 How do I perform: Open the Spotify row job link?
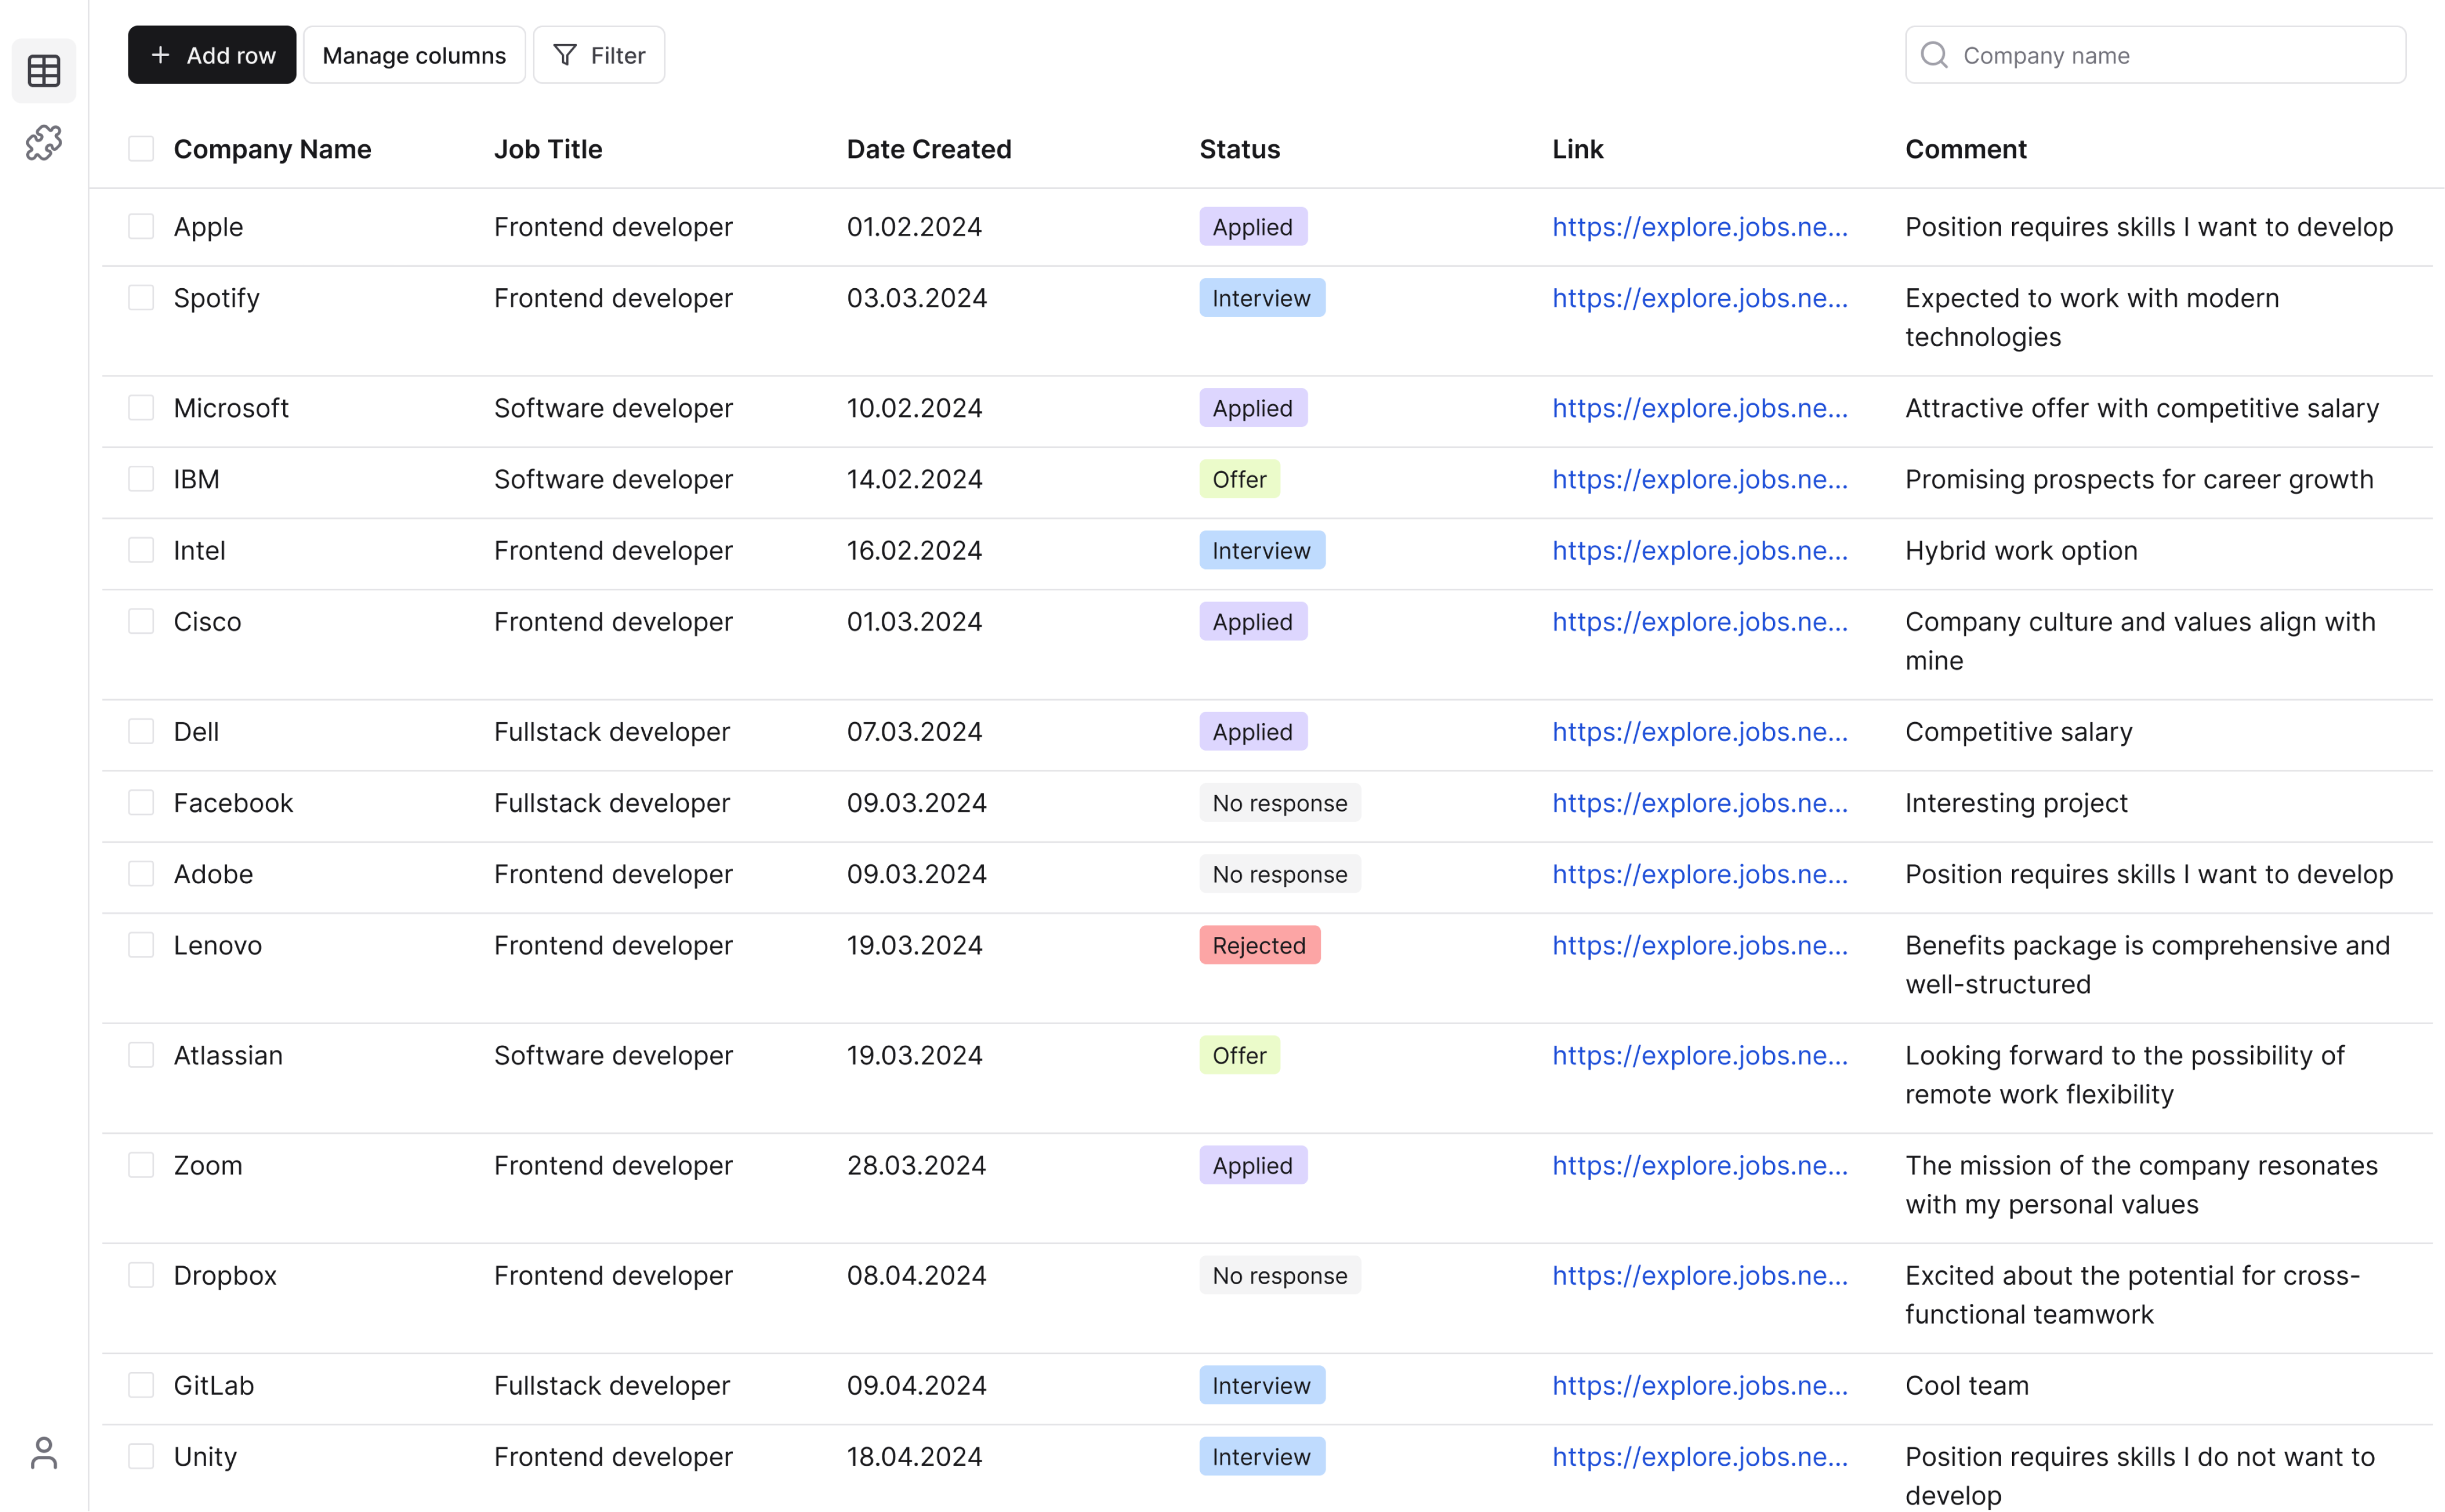tap(1700, 298)
